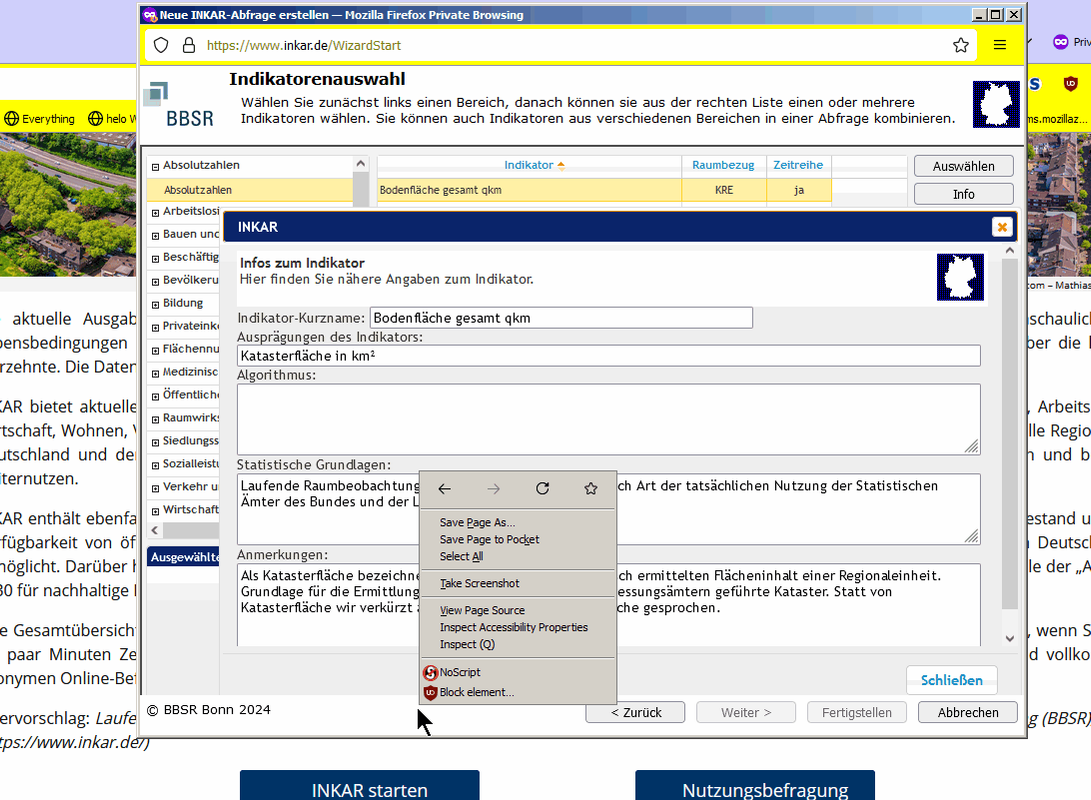Image resolution: width=1091 pixels, height=800 pixels.
Task: Select the Bodenfläche gesamt qkm row
Action: click(529, 190)
